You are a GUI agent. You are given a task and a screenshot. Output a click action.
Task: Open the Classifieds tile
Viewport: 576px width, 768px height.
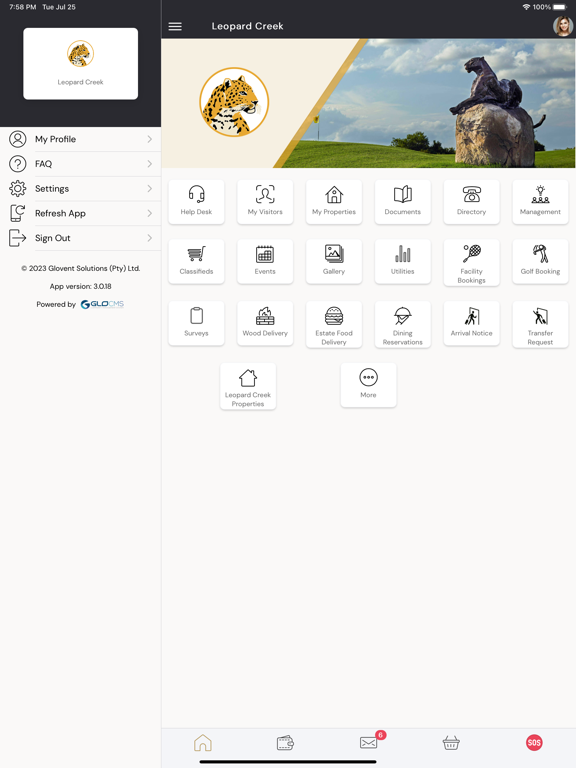coord(196,262)
